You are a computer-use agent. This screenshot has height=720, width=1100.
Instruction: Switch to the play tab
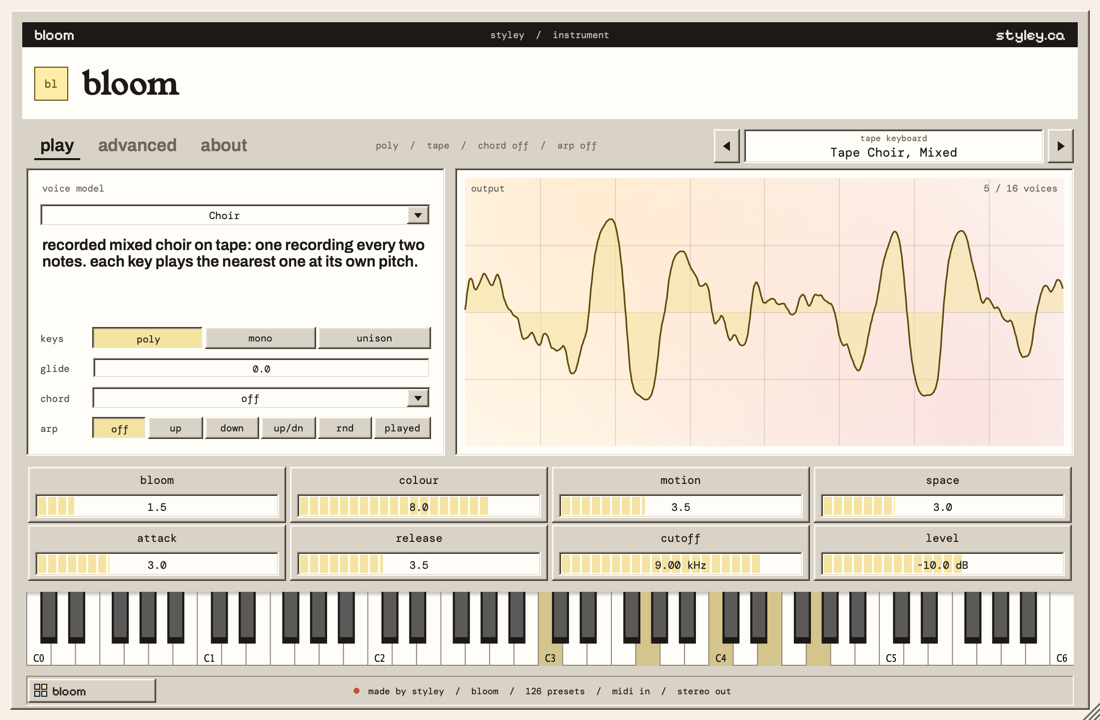tap(57, 145)
